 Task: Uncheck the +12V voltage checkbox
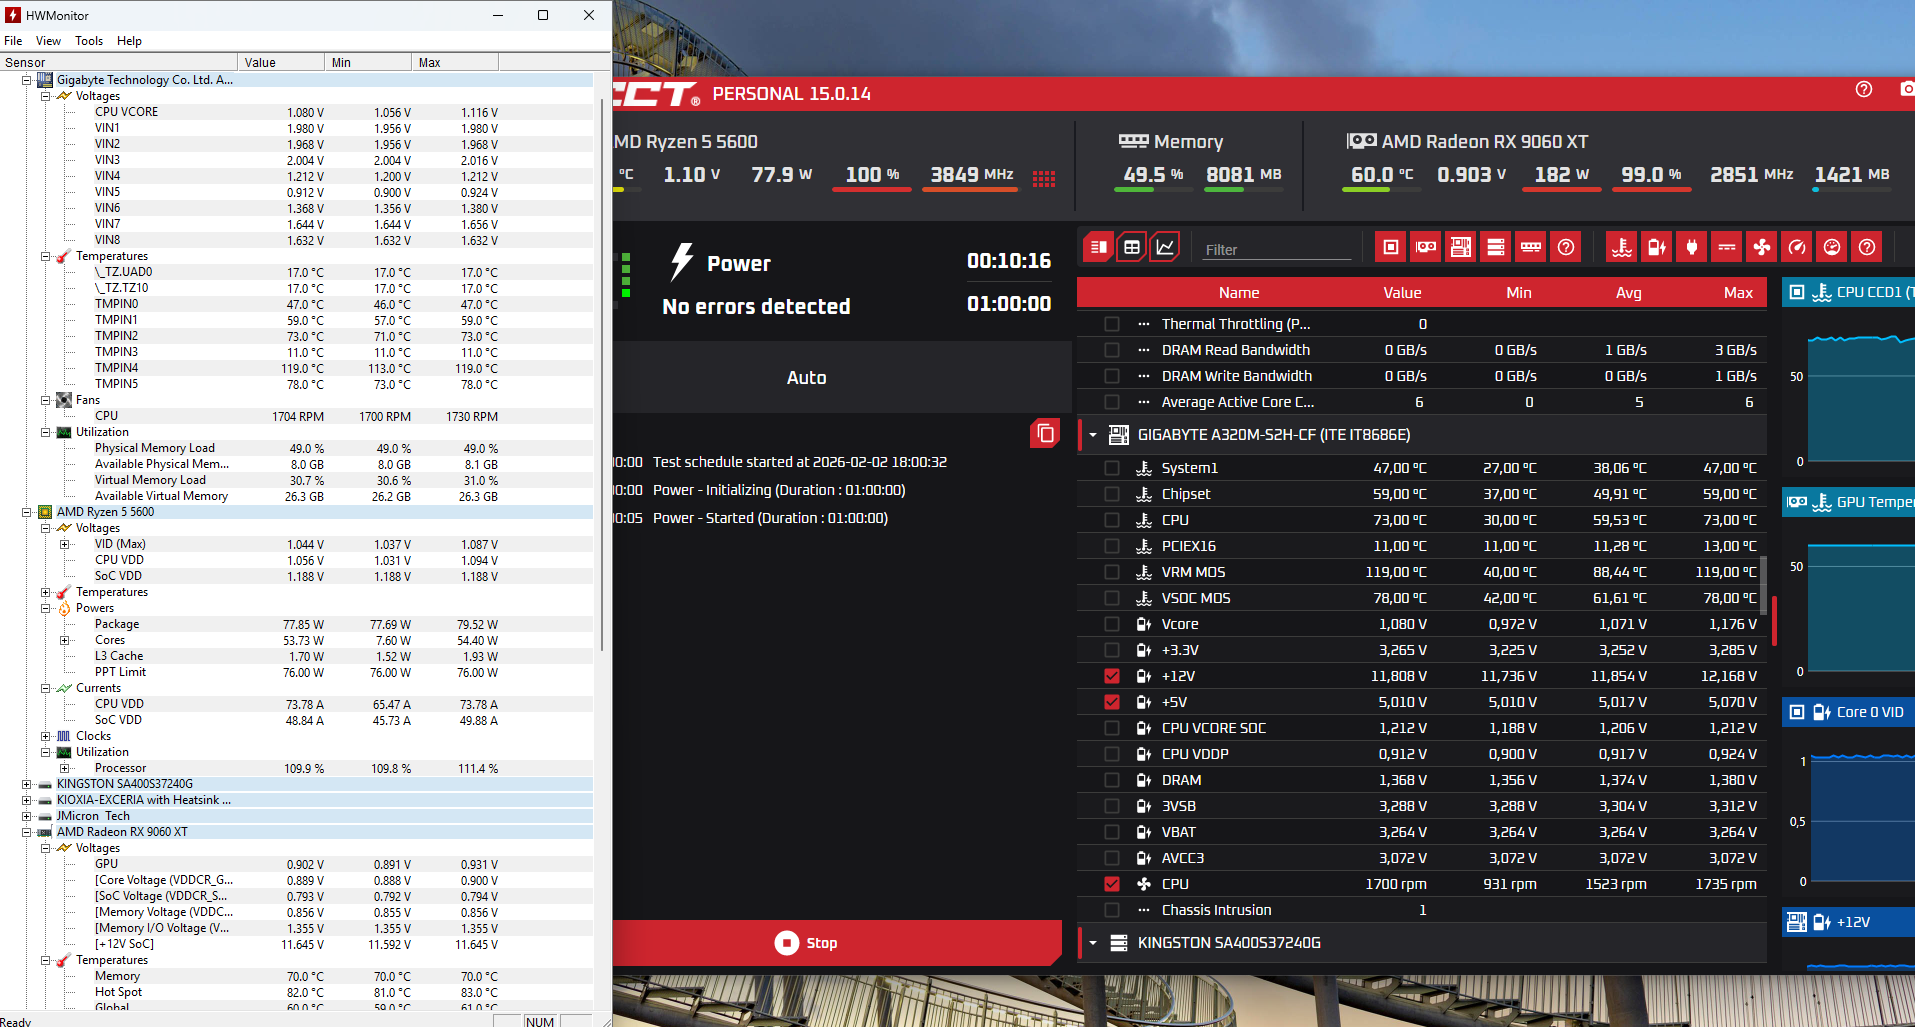click(x=1112, y=676)
